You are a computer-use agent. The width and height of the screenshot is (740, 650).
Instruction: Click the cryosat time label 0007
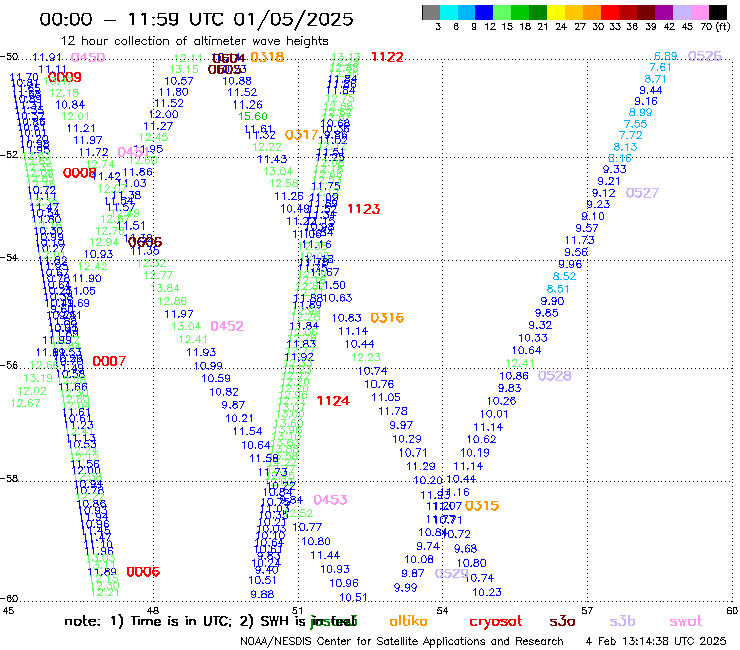click(109, 362)
